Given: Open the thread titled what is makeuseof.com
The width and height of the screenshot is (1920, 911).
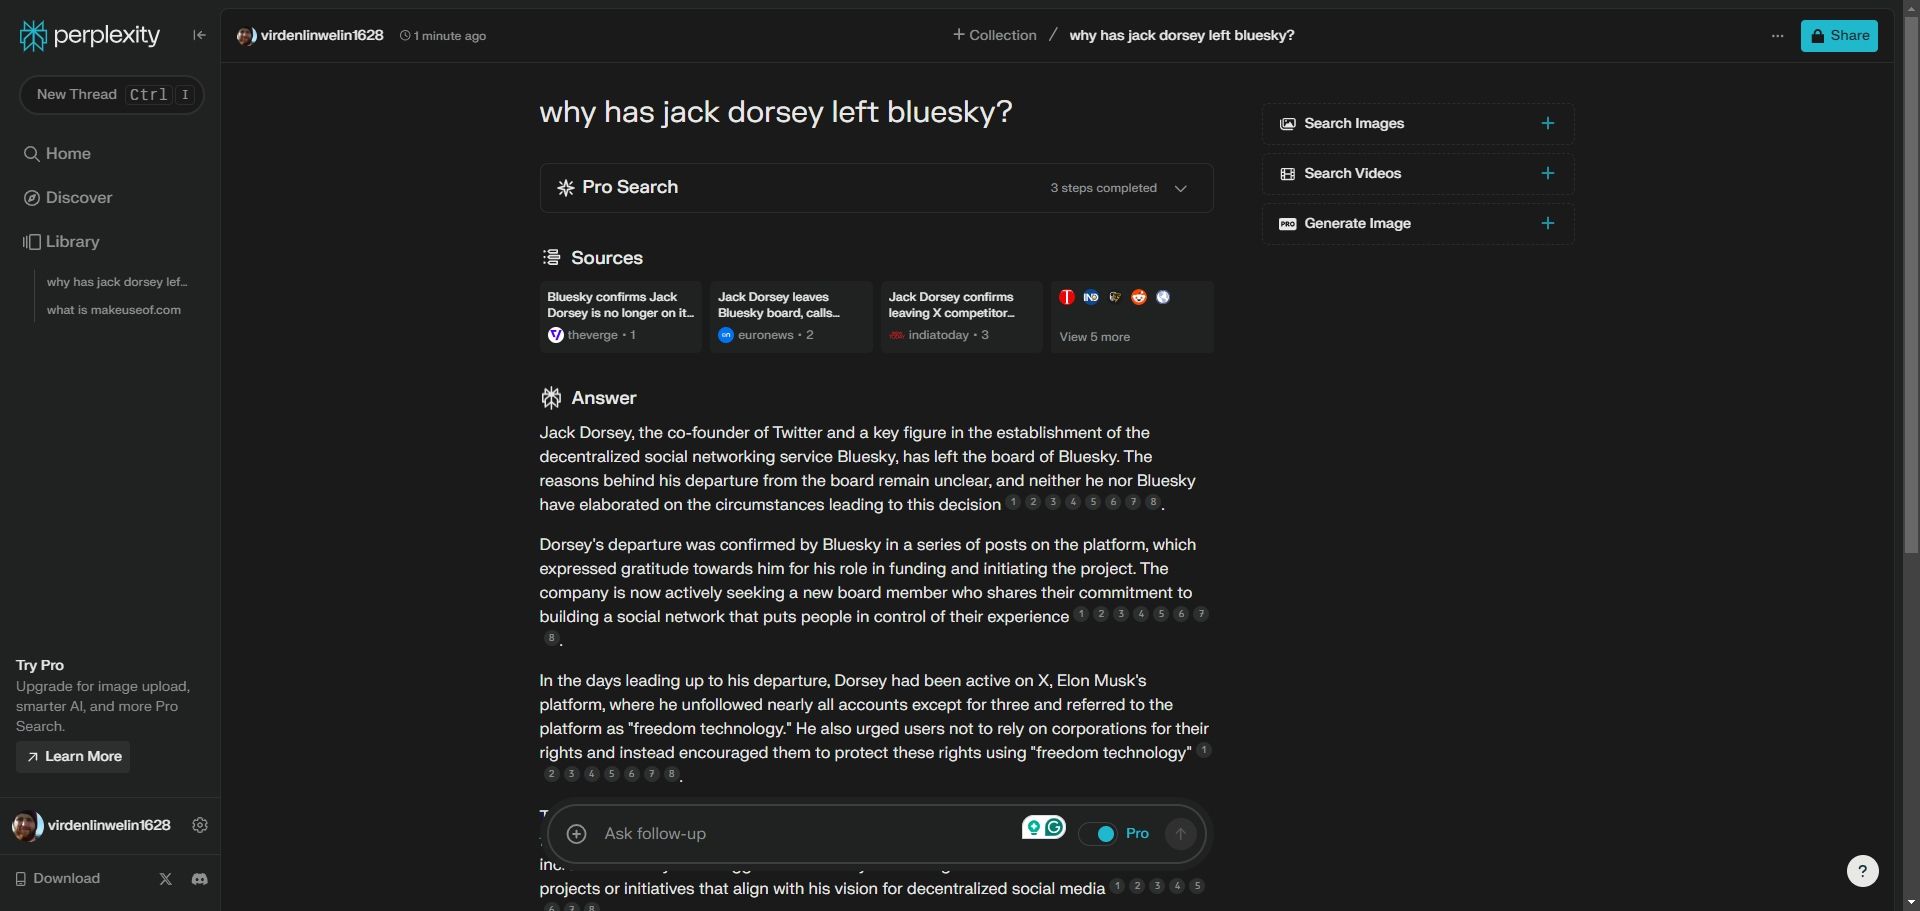Looking at the screenshot, I should pos(114,310).
